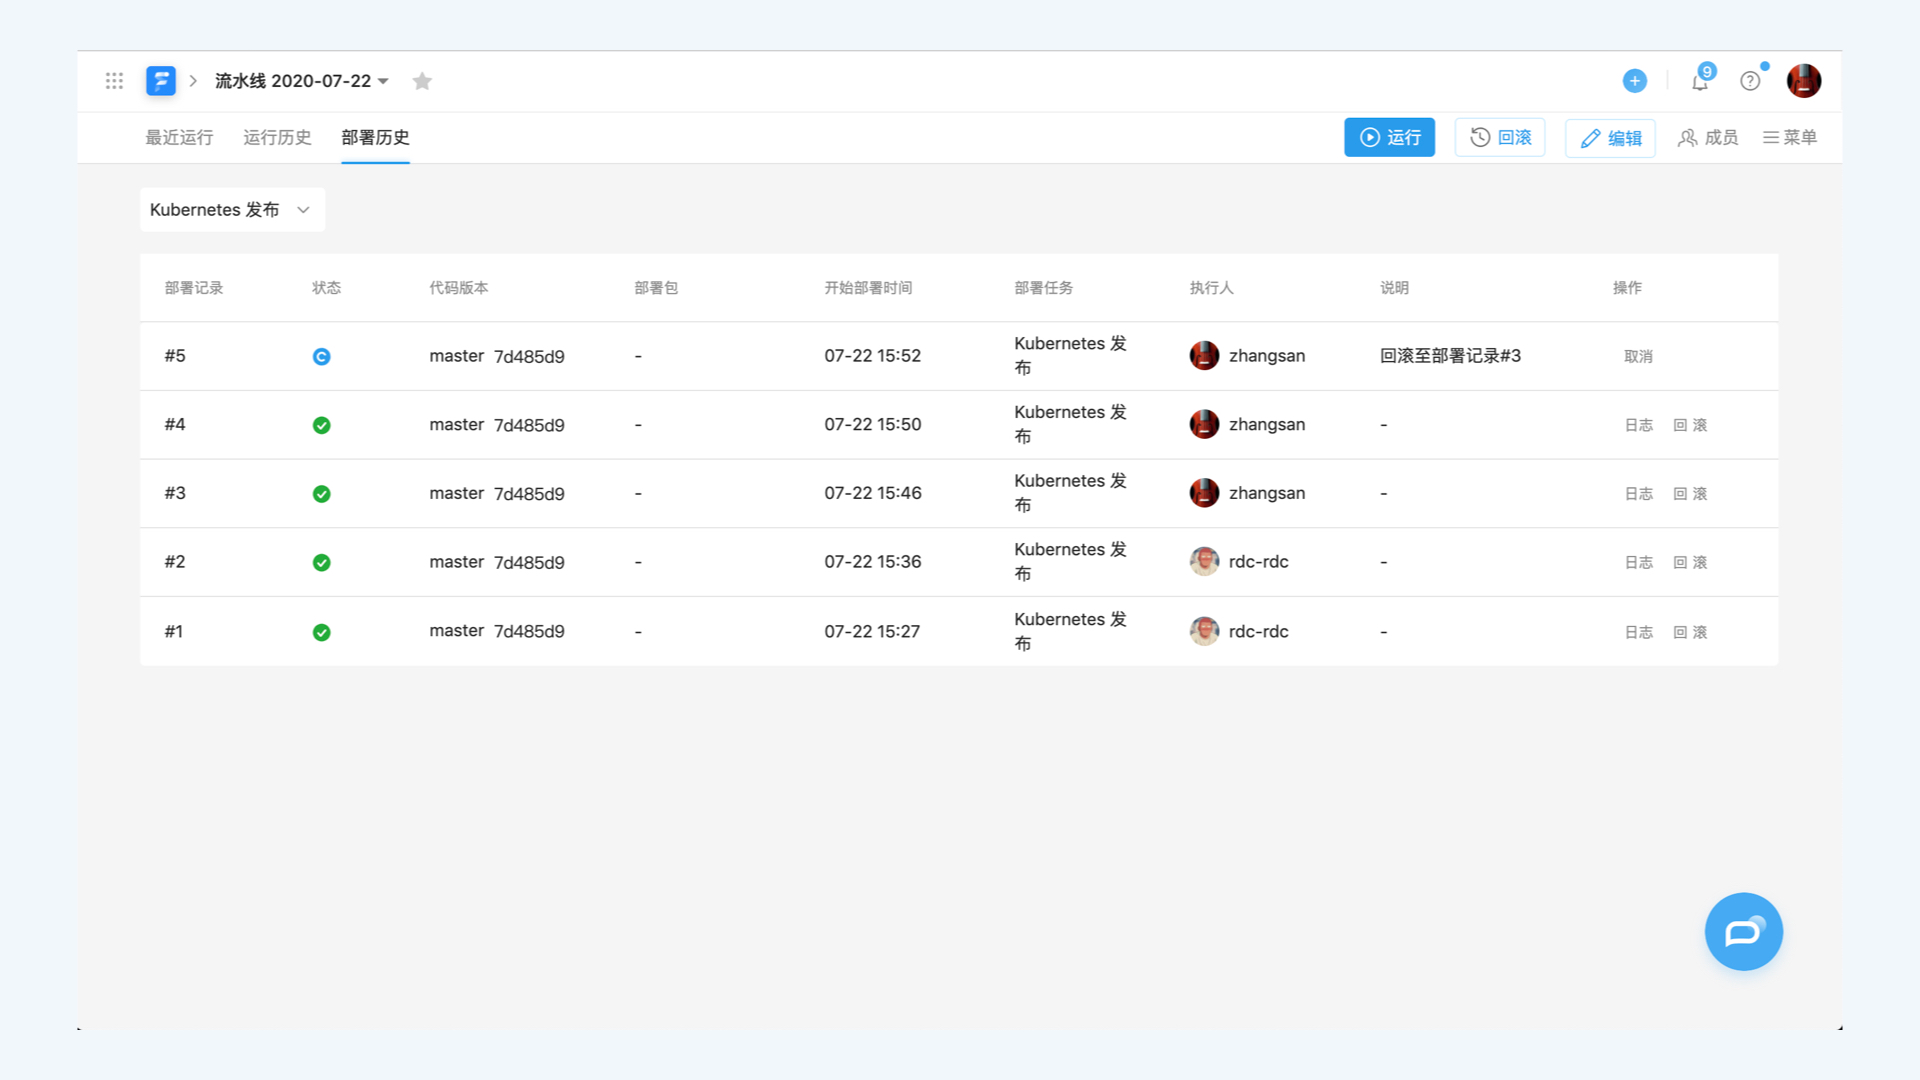Click zhangsan's avatar in row #4
The height and width of the screenshot is (1080, 1920).
(x=1204, y=425)
